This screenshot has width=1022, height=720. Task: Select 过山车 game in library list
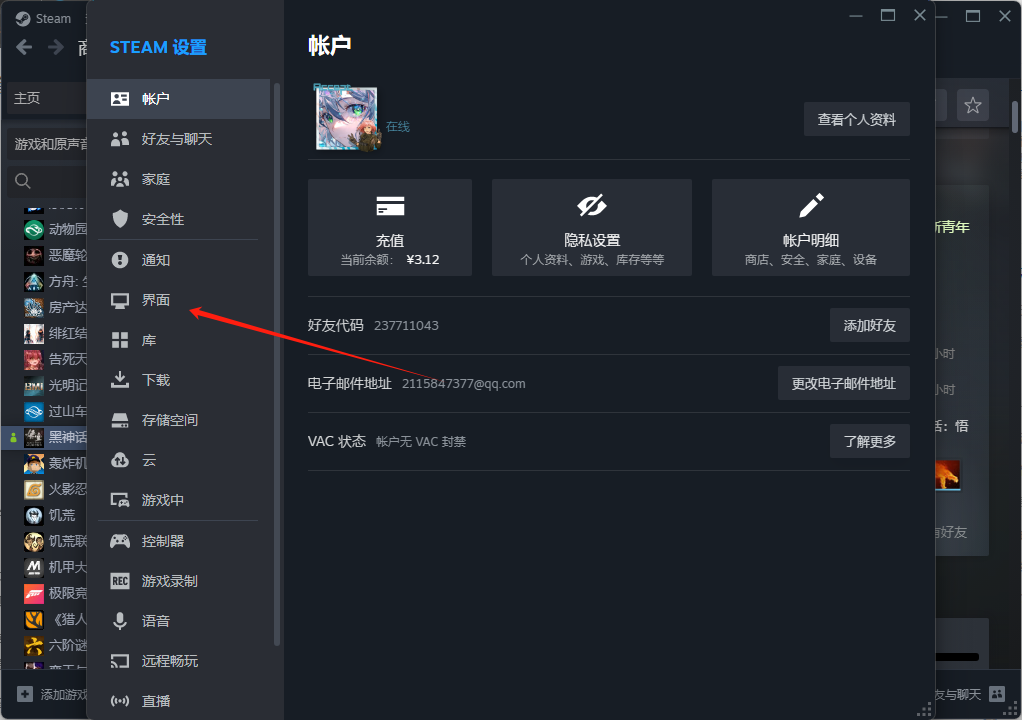55,411
